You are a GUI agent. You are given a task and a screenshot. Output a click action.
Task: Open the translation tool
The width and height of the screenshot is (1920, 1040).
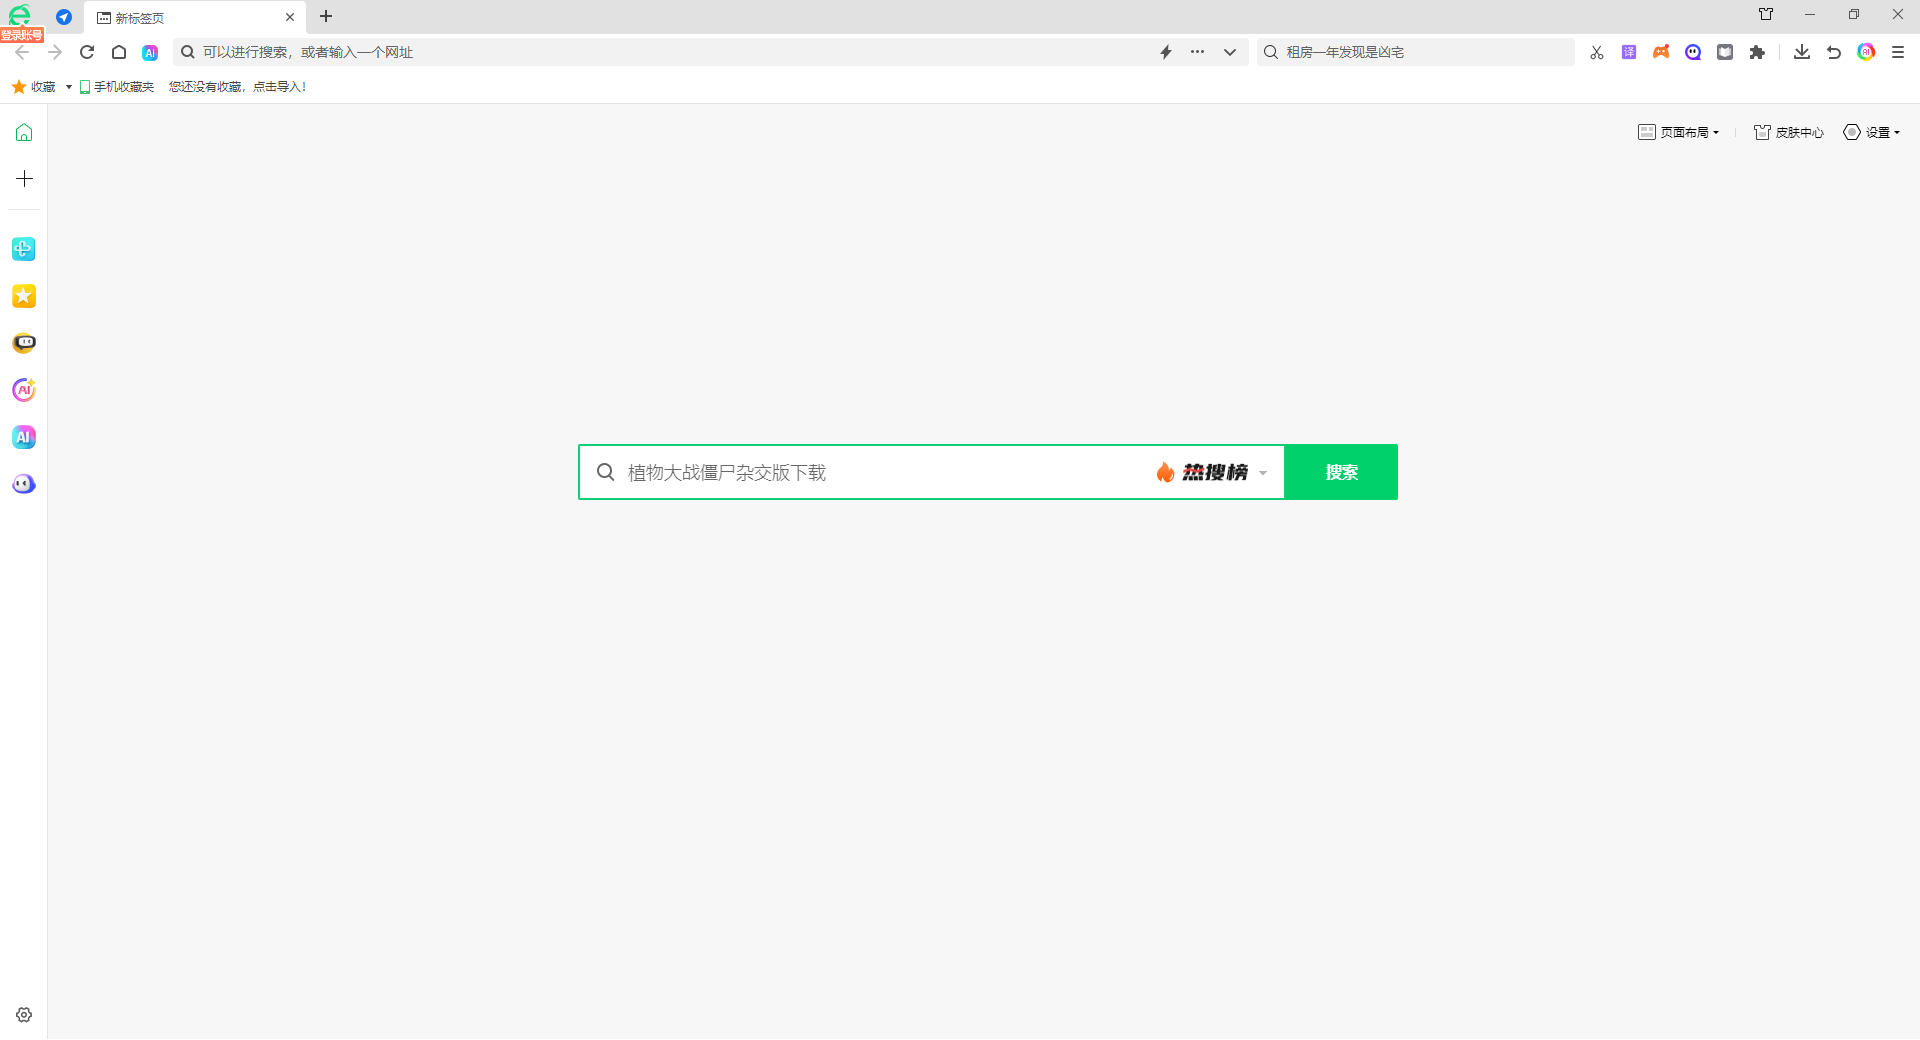(x=1629, y=52)
